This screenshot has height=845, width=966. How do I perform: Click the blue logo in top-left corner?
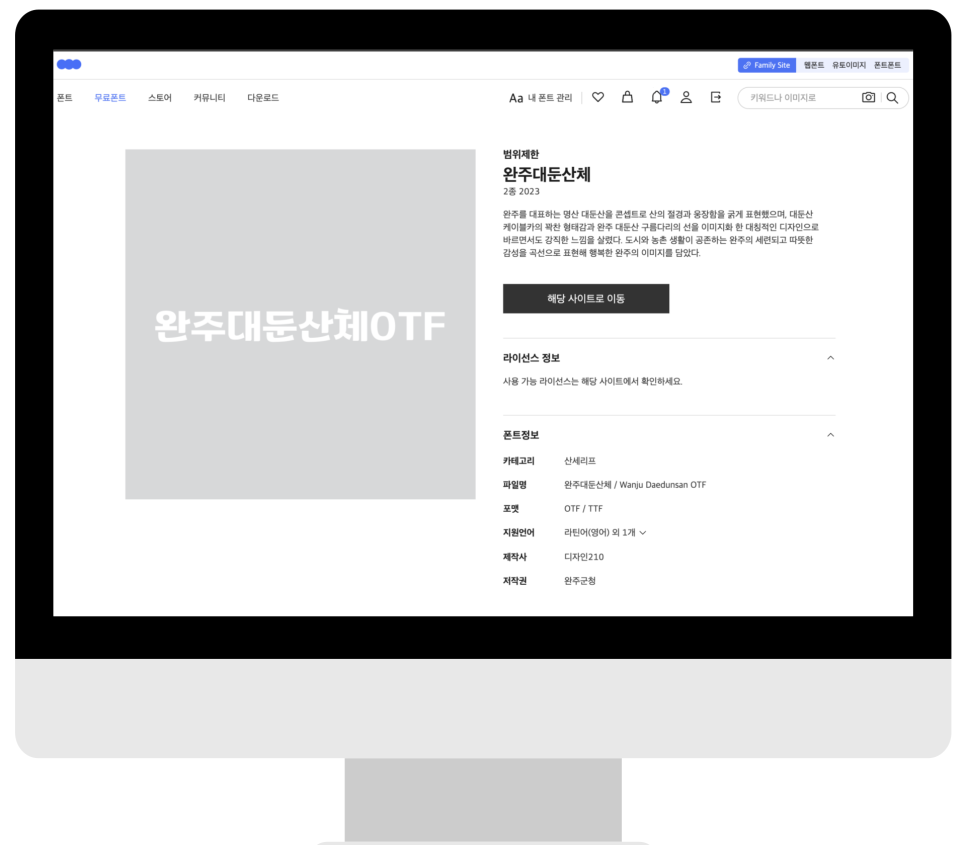(x=69, y=65)
